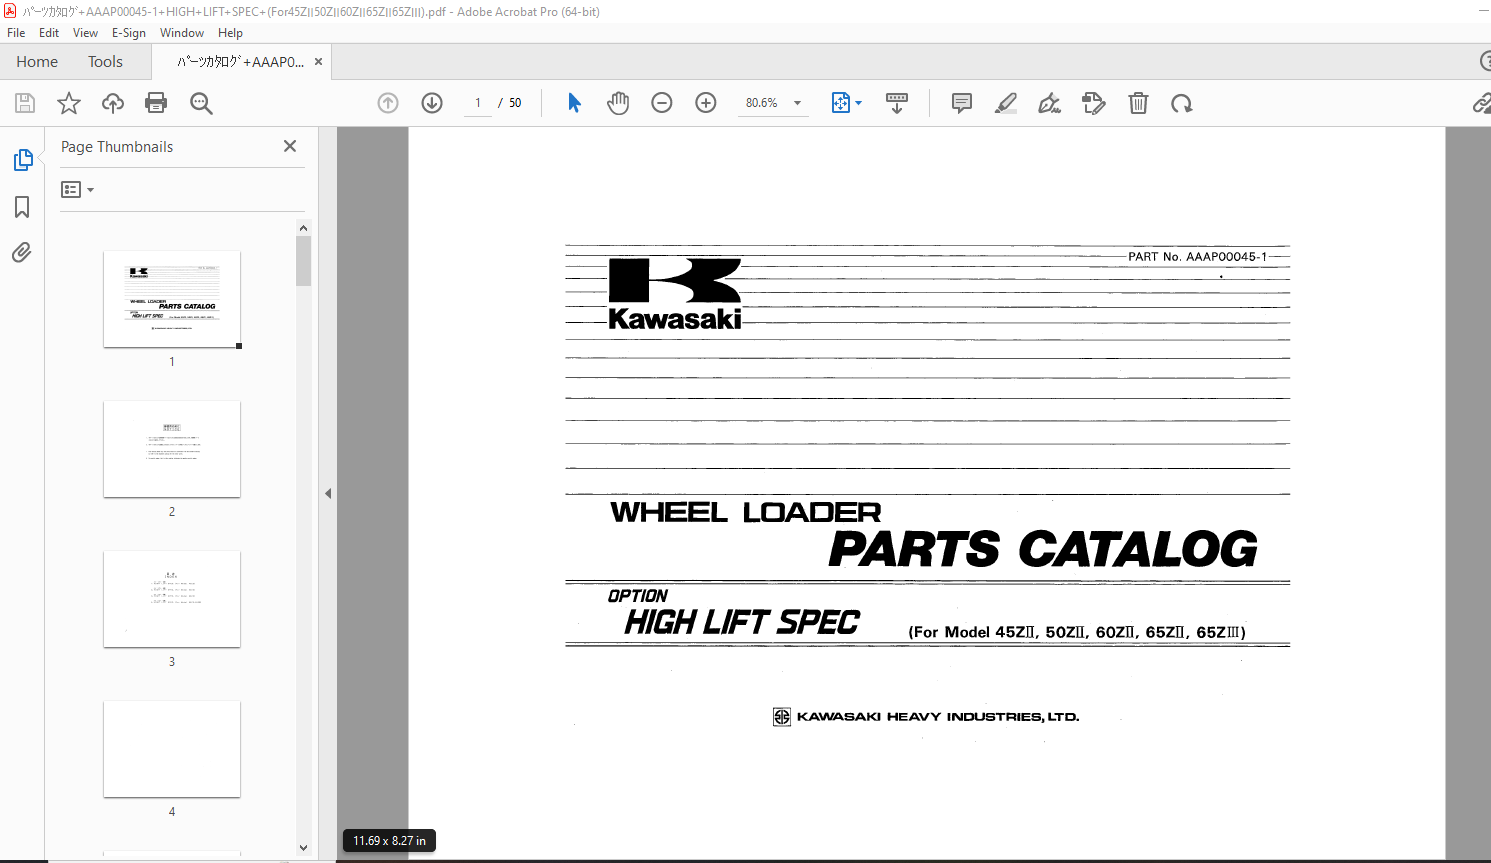1491x863 pixels.
Task: Switch to the Home tab
Action: pos(37,62)
